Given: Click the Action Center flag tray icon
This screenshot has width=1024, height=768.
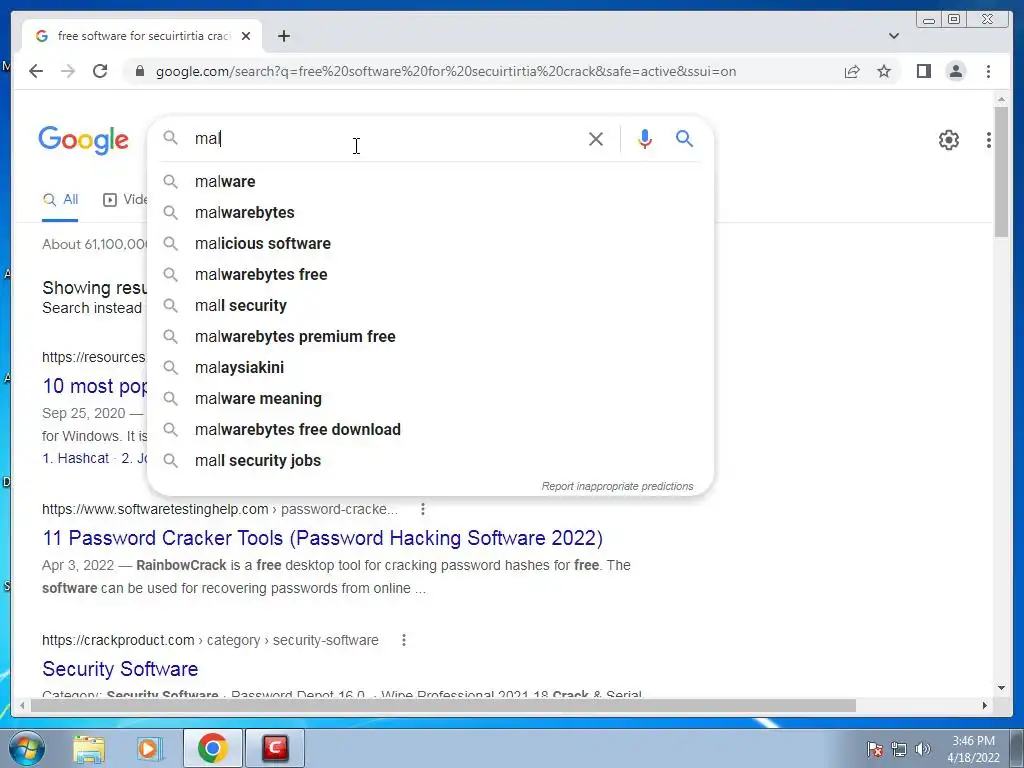Looking at the screenshot, I should pos(875,749).
